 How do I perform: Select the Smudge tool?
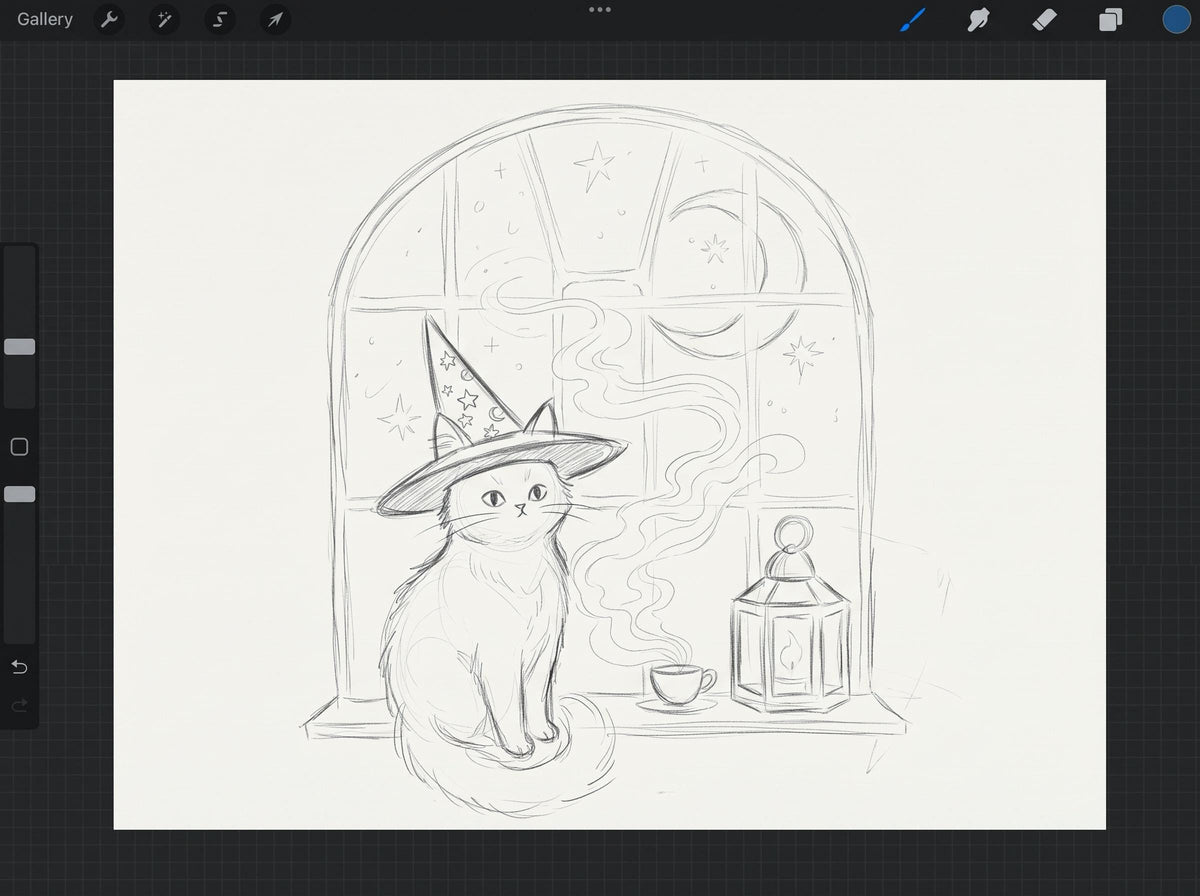coord(978,19)
